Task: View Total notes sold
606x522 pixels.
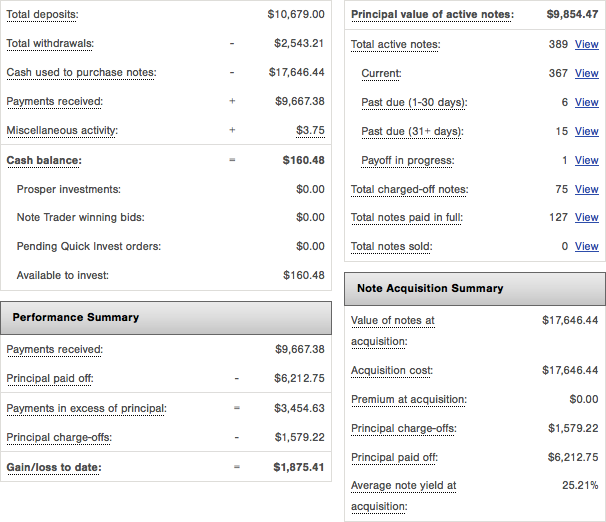Action: 586,247
